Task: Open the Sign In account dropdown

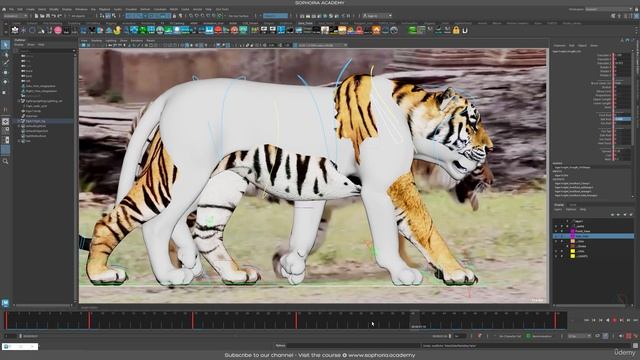Action: (377, 16)
